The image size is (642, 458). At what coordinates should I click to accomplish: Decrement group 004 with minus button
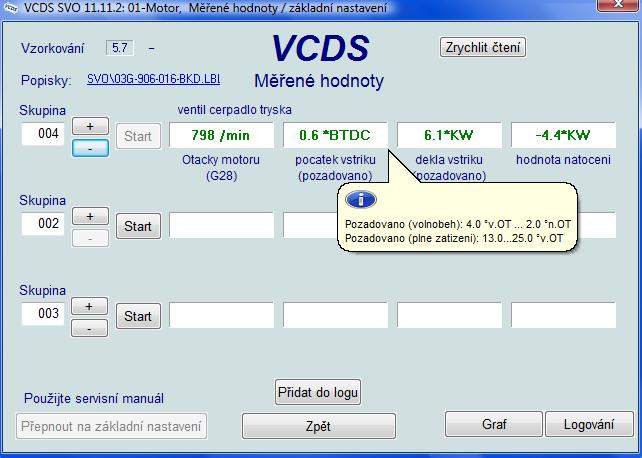[x=90, y=147]
